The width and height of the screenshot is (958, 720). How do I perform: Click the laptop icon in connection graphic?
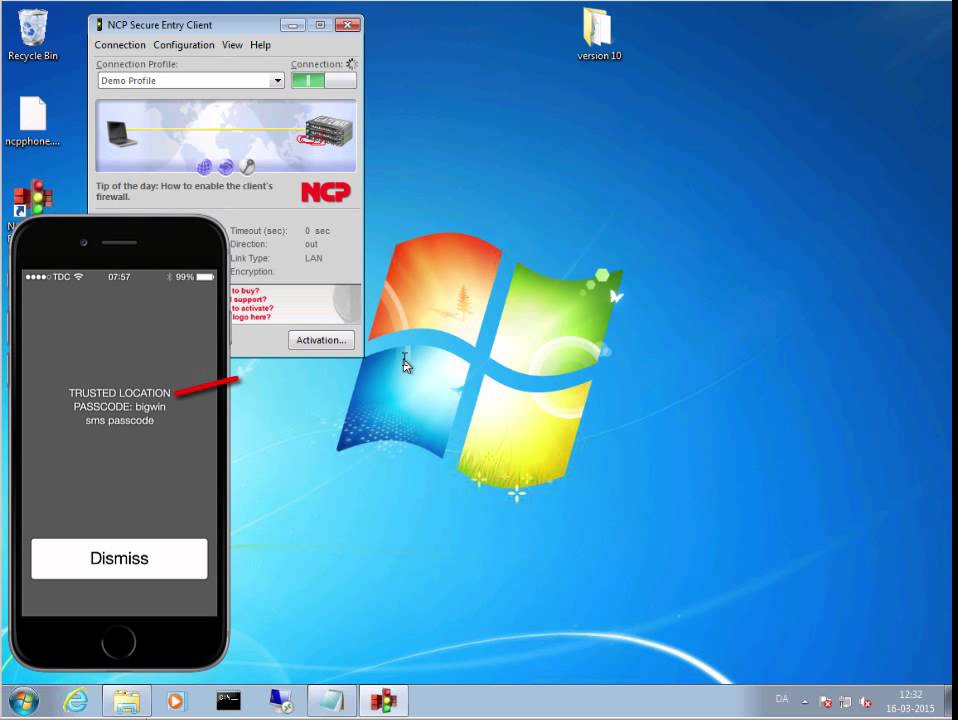(x=122, y=133)
